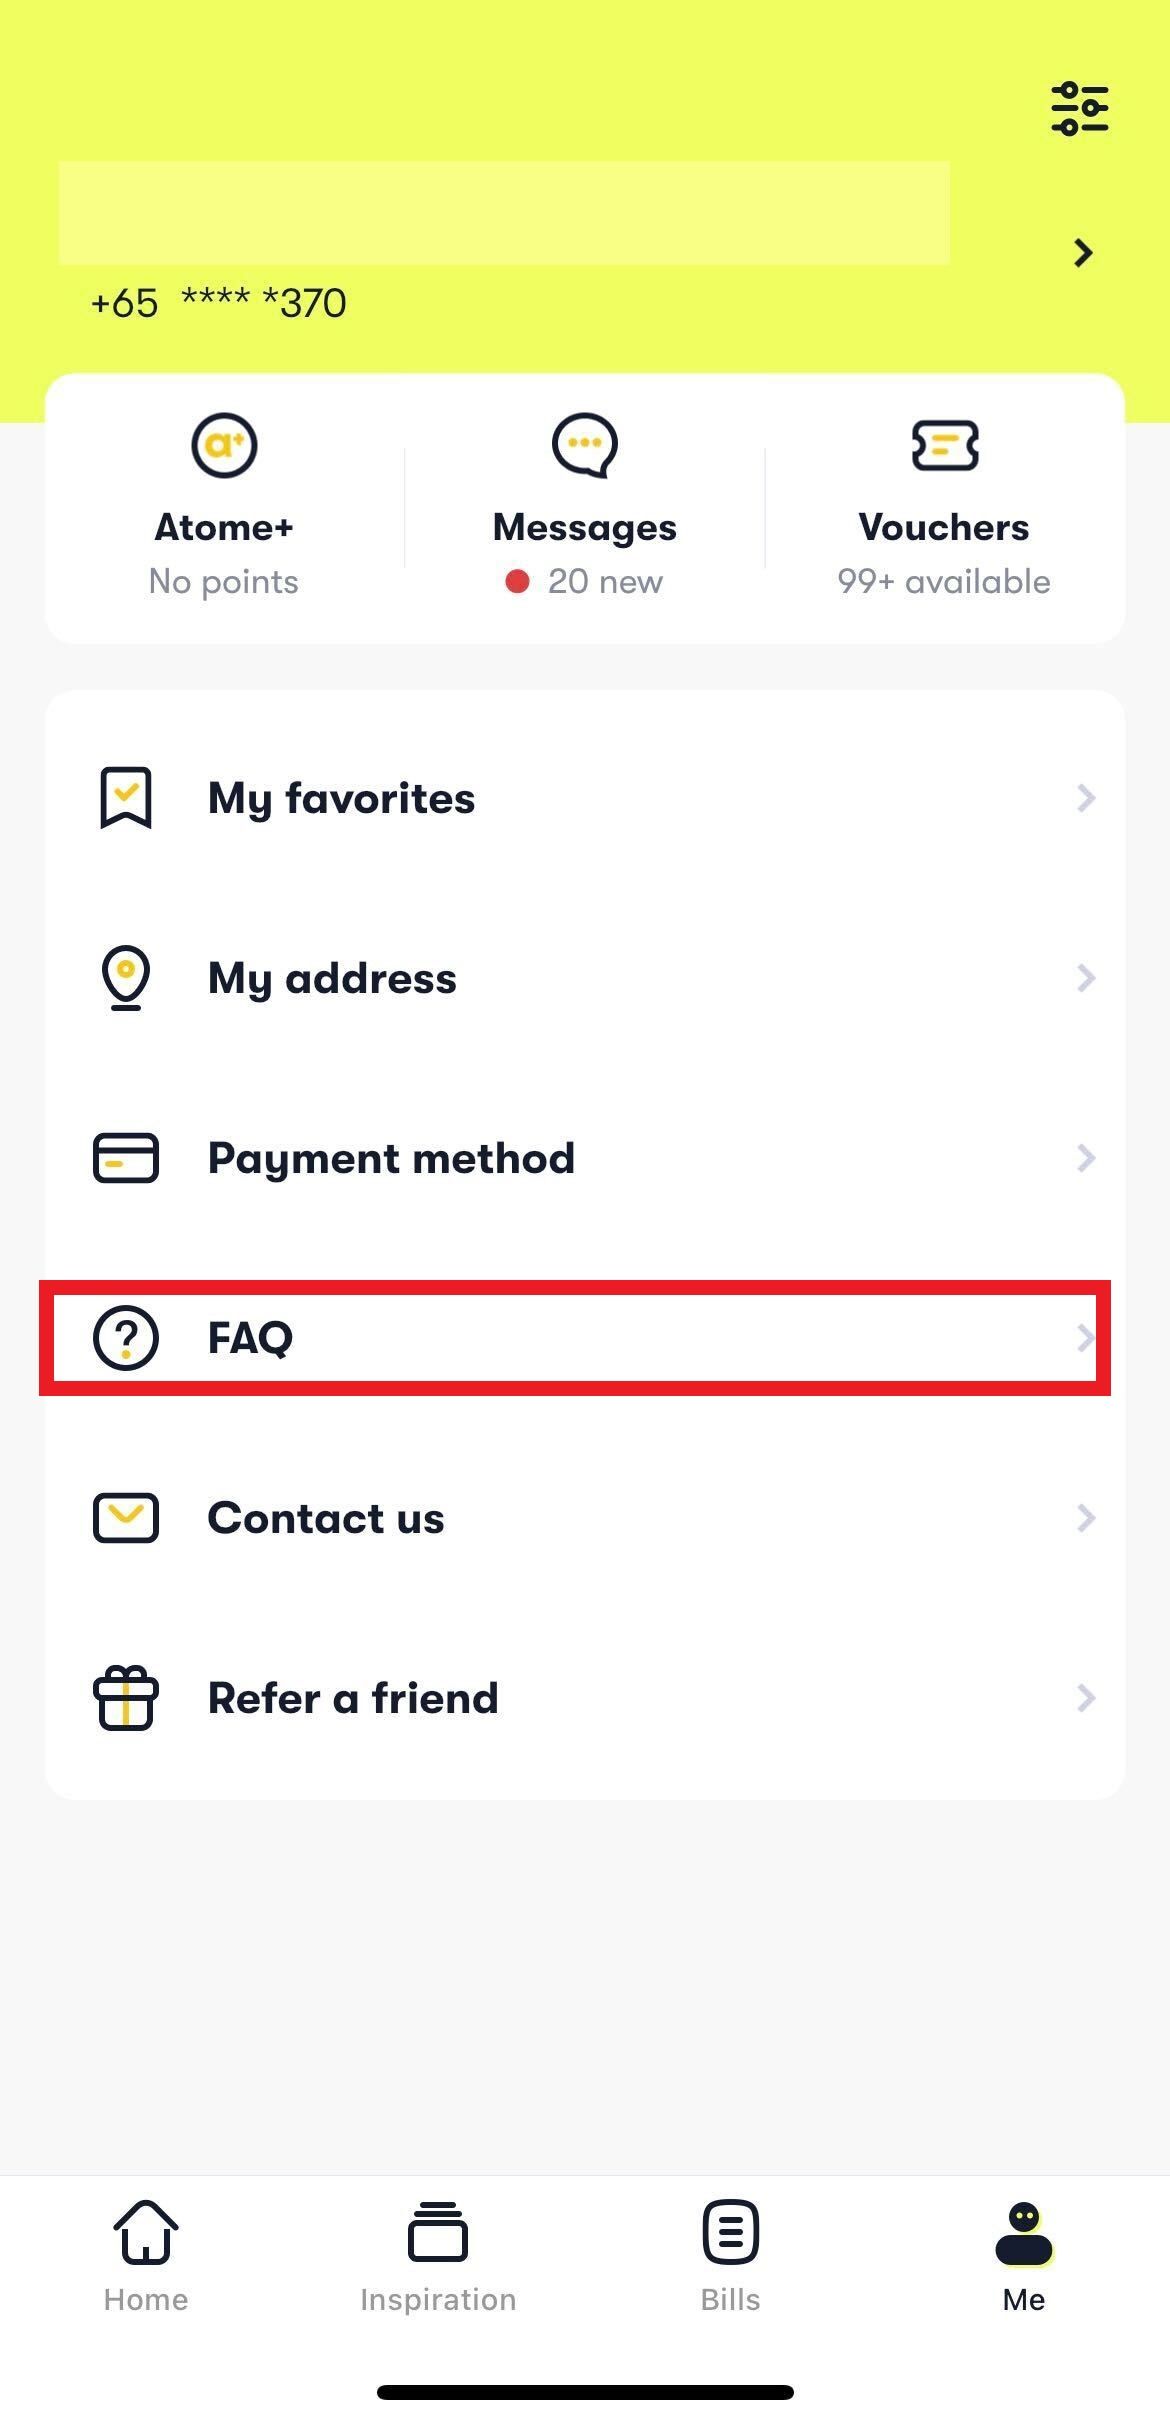Viewport: 1170px width, 2424px height.
Task: Tap Contact us to reach support
Action: [325, 1518]
